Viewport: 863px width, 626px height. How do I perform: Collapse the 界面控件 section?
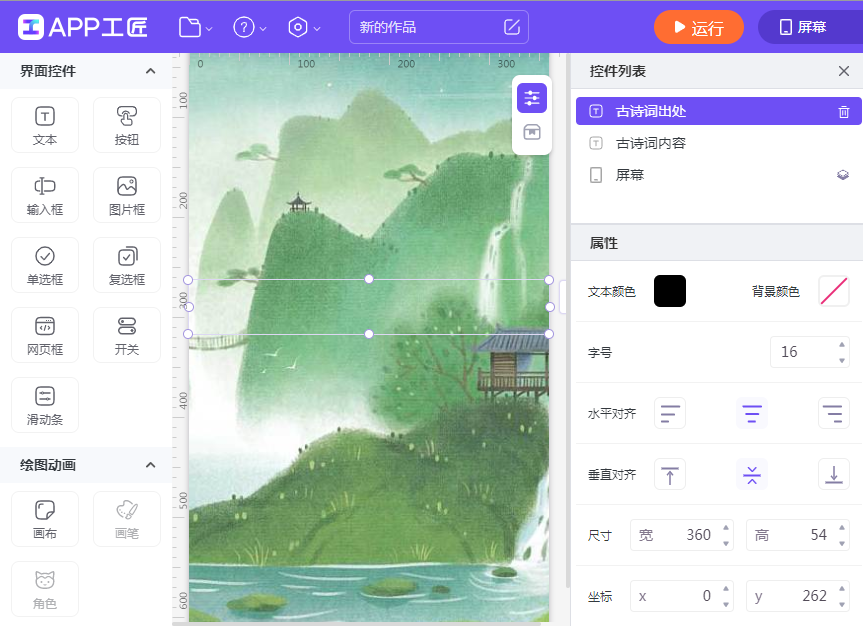[x=150, y=71]
